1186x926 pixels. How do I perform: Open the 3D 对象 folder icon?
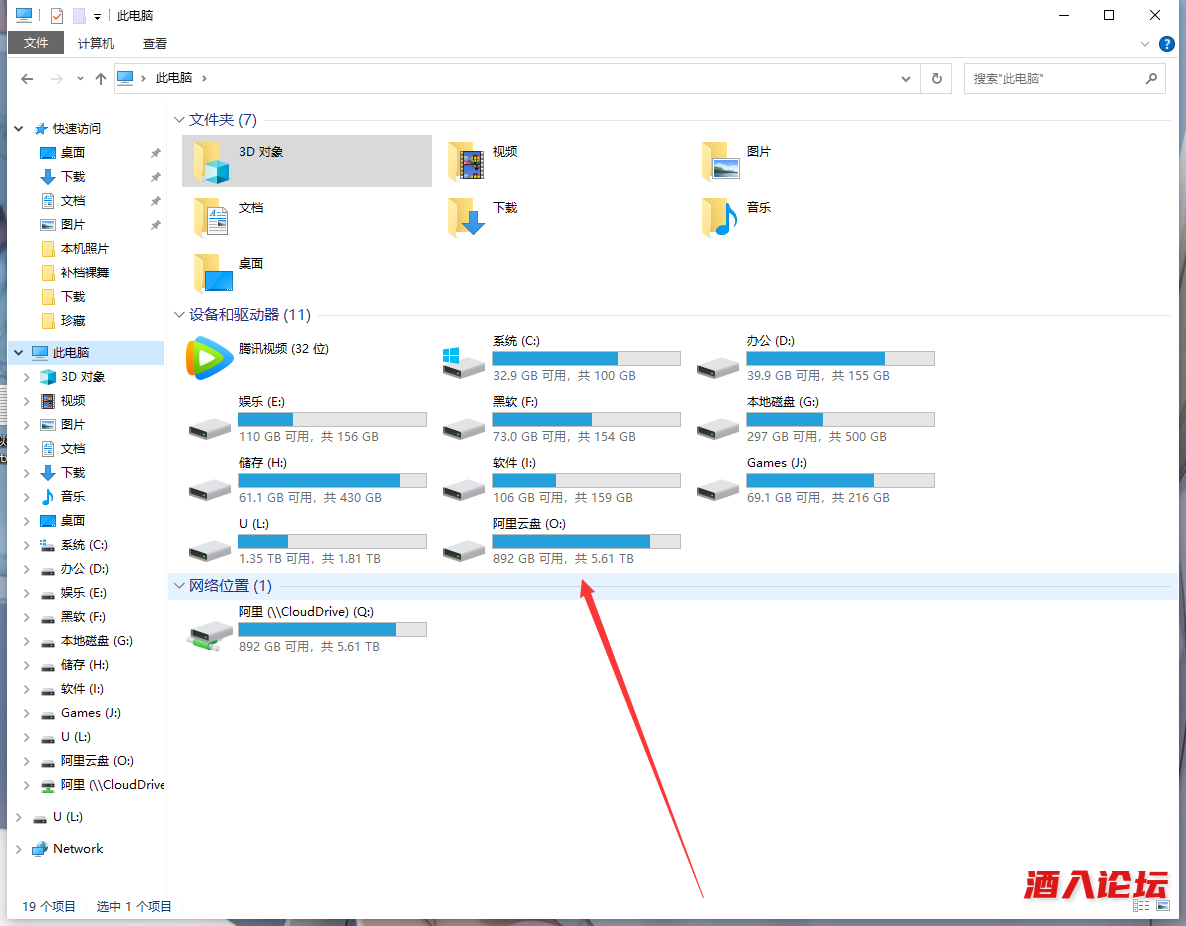pos(211,162)
